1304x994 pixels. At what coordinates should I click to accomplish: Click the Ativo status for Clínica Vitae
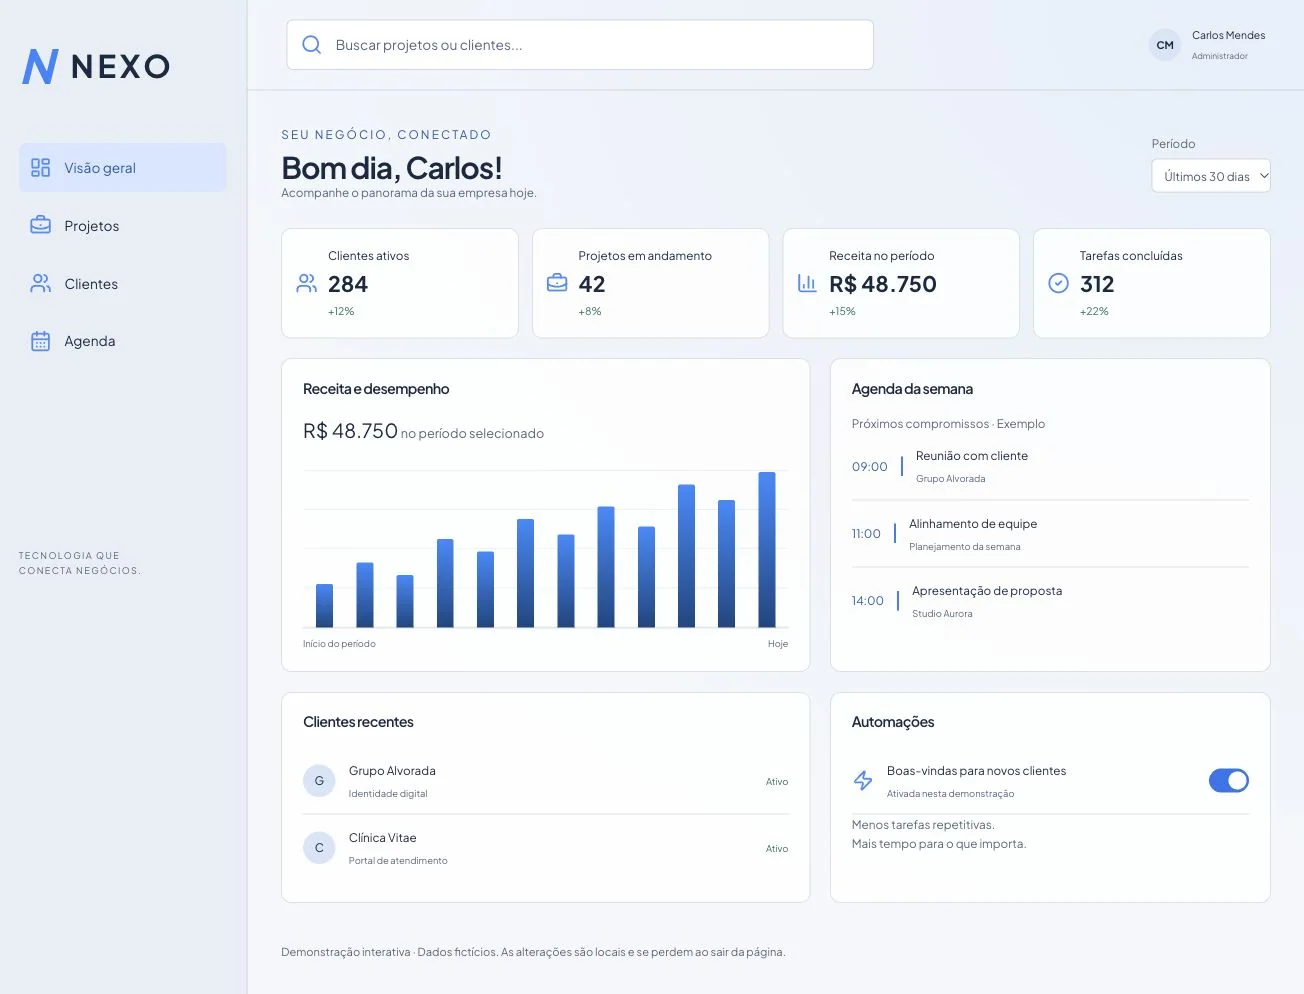pos(777,849)
